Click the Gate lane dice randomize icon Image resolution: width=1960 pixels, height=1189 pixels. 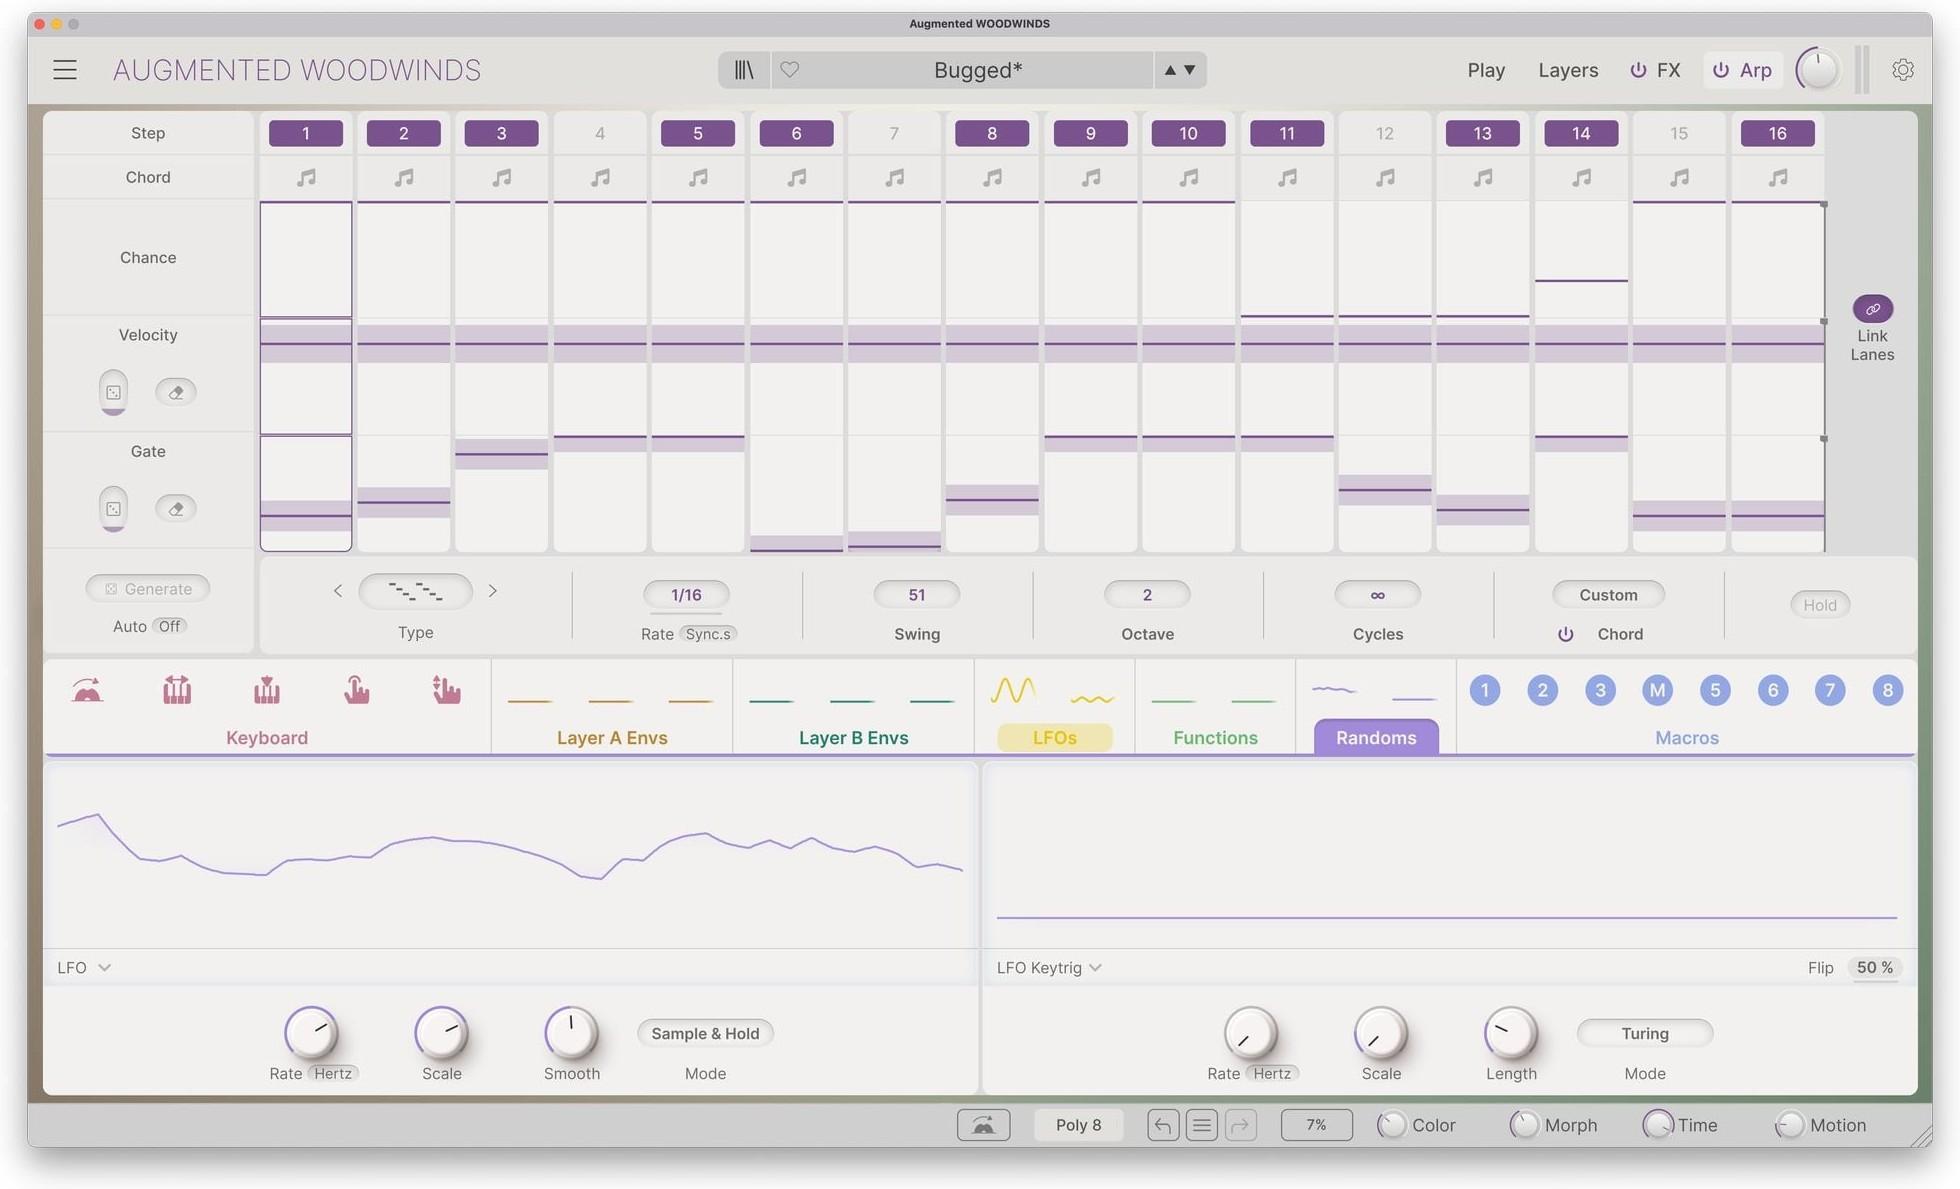(x=113, y=508)
